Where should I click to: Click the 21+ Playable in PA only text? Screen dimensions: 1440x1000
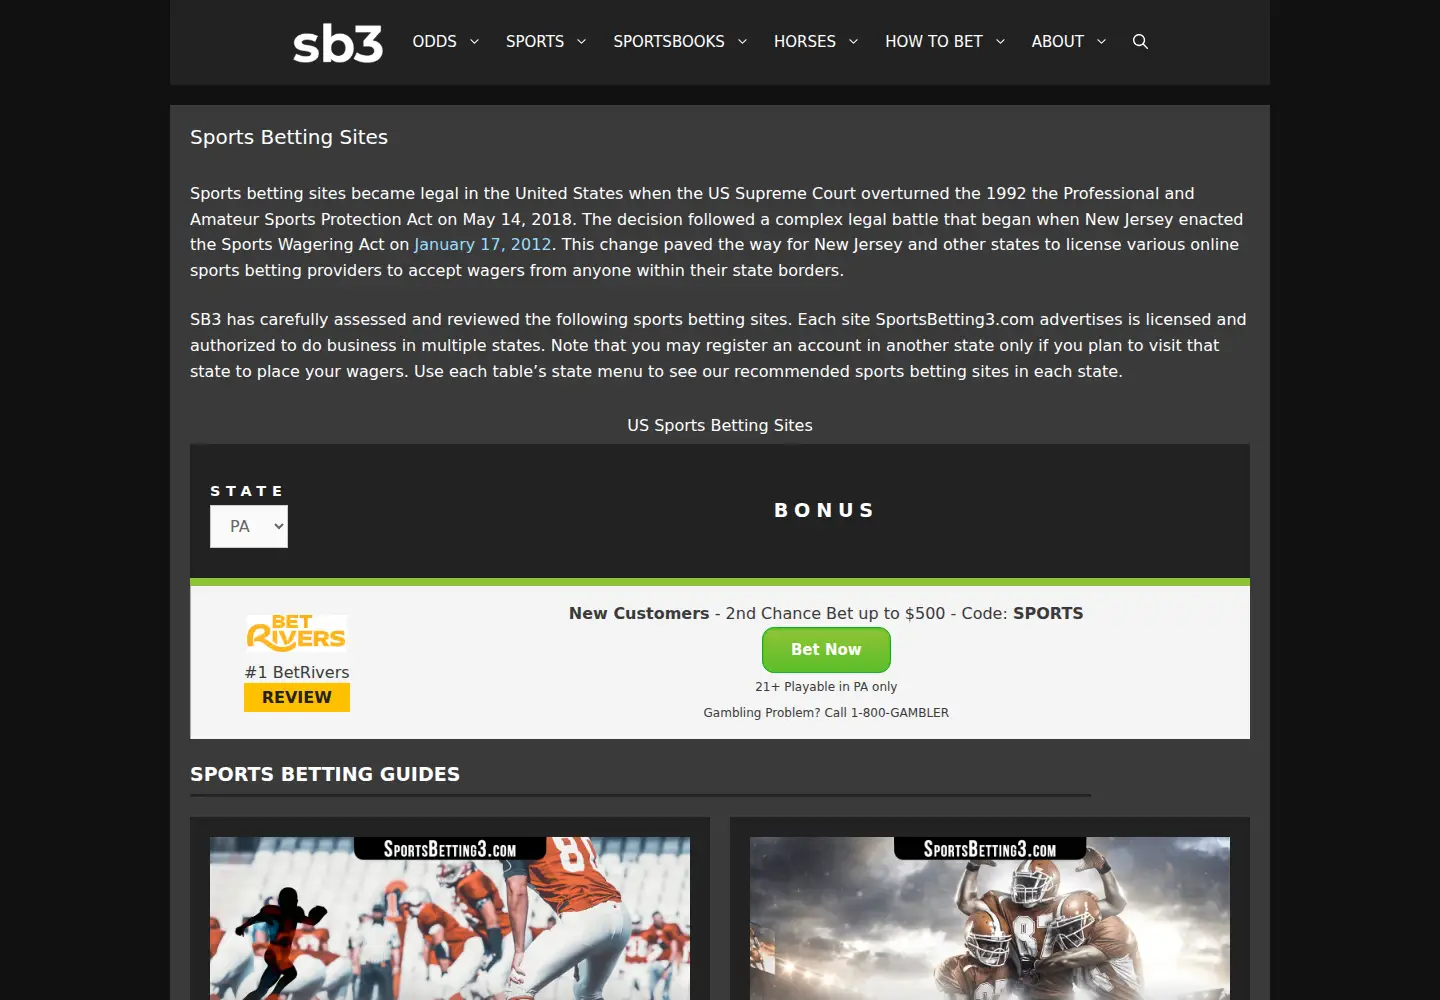coord(826,687)
